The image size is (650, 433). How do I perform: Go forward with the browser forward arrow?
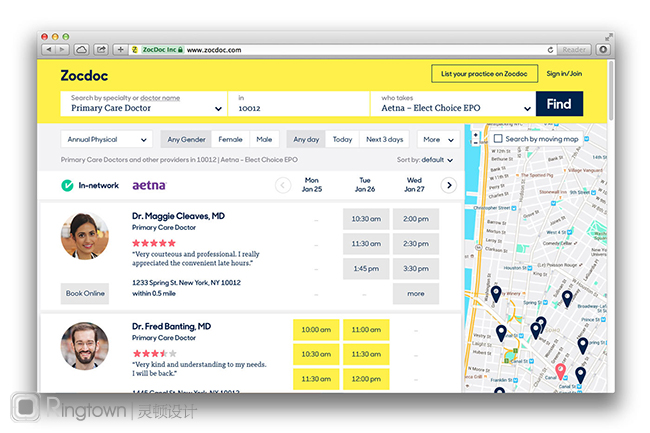[62, 50]
